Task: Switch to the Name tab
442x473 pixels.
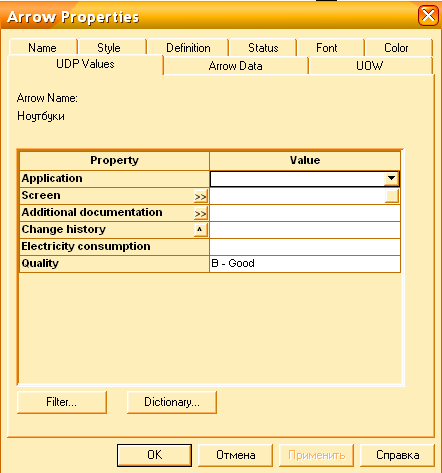Action: tap(43, 47)
